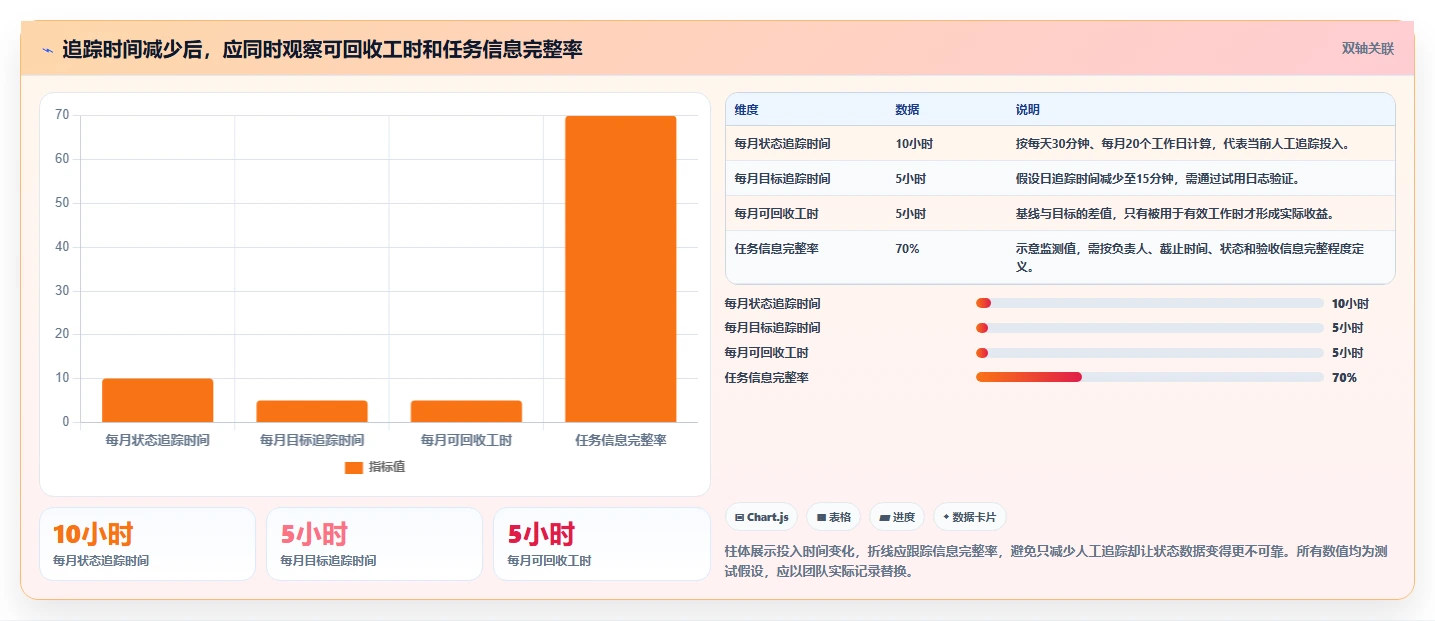Viewport: 1435px width, 621px height.
Task: Click the 每月可回收工时 bar in the chart
Action: [x=466, y=411]
